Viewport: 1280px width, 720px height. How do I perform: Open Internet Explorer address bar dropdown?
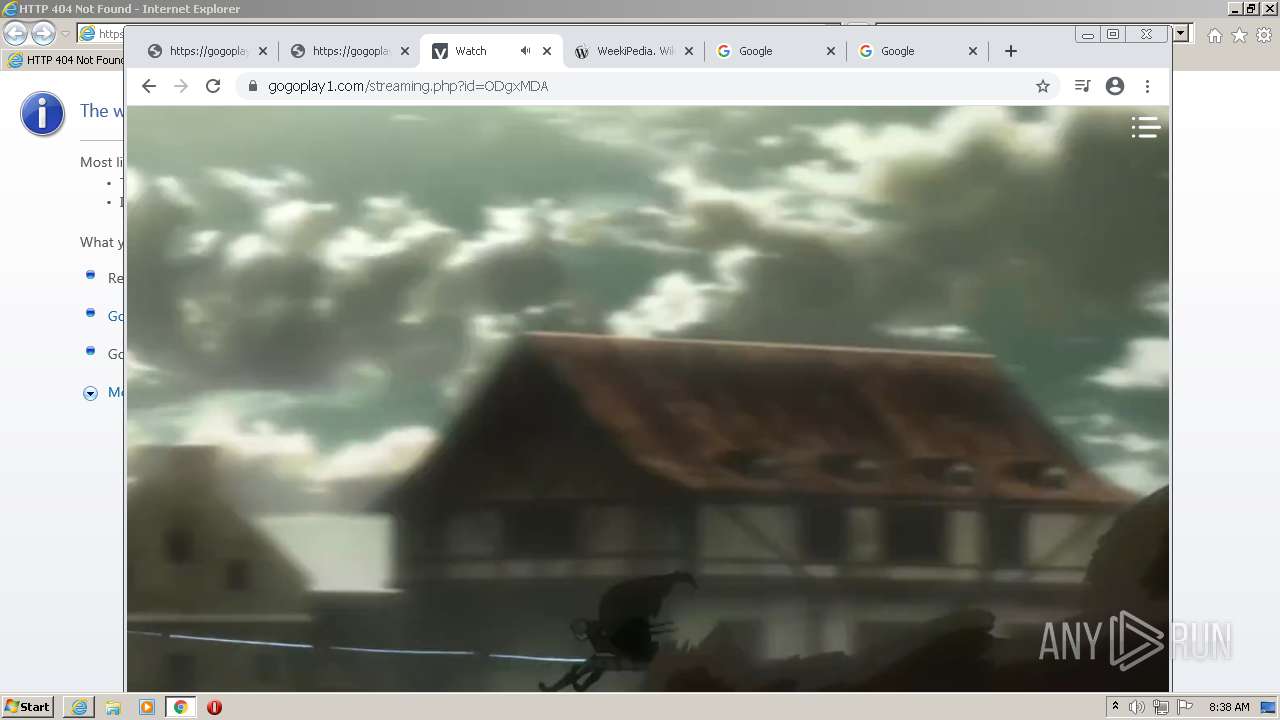click(x=1181, y=34)
